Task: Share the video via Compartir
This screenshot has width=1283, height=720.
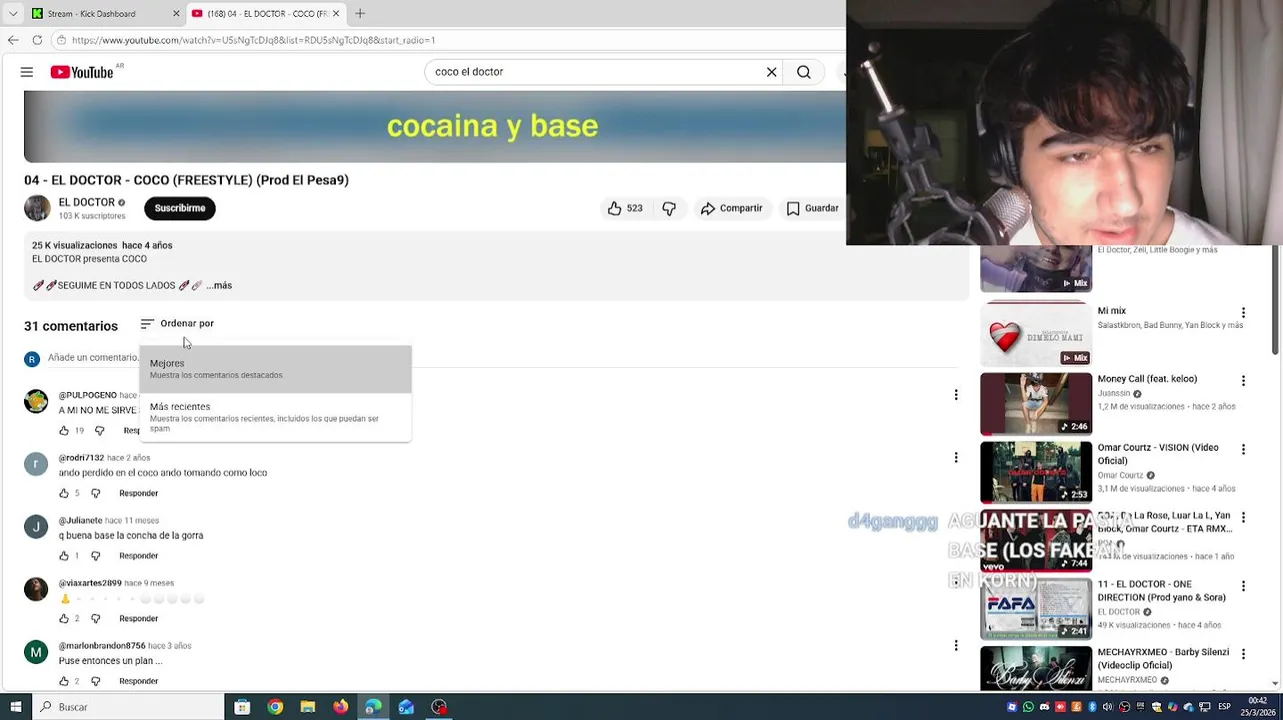Action: pos(731,208)
